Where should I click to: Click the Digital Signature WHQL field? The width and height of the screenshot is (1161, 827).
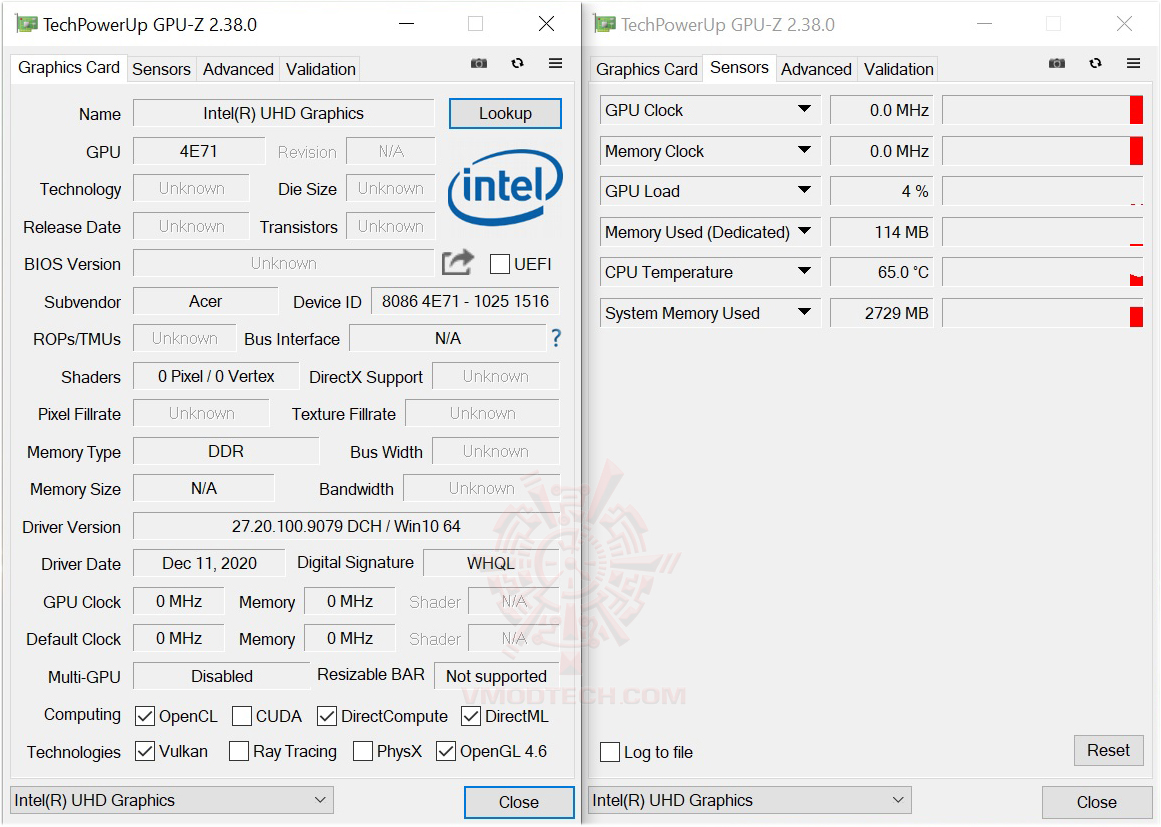tap(491, 563)
